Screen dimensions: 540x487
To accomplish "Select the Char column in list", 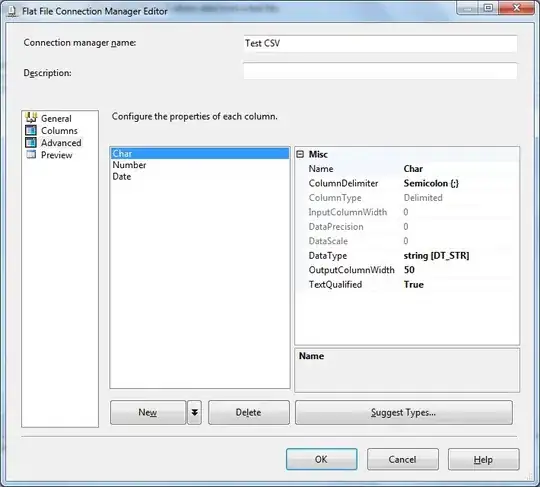I will tap(200, 153).
